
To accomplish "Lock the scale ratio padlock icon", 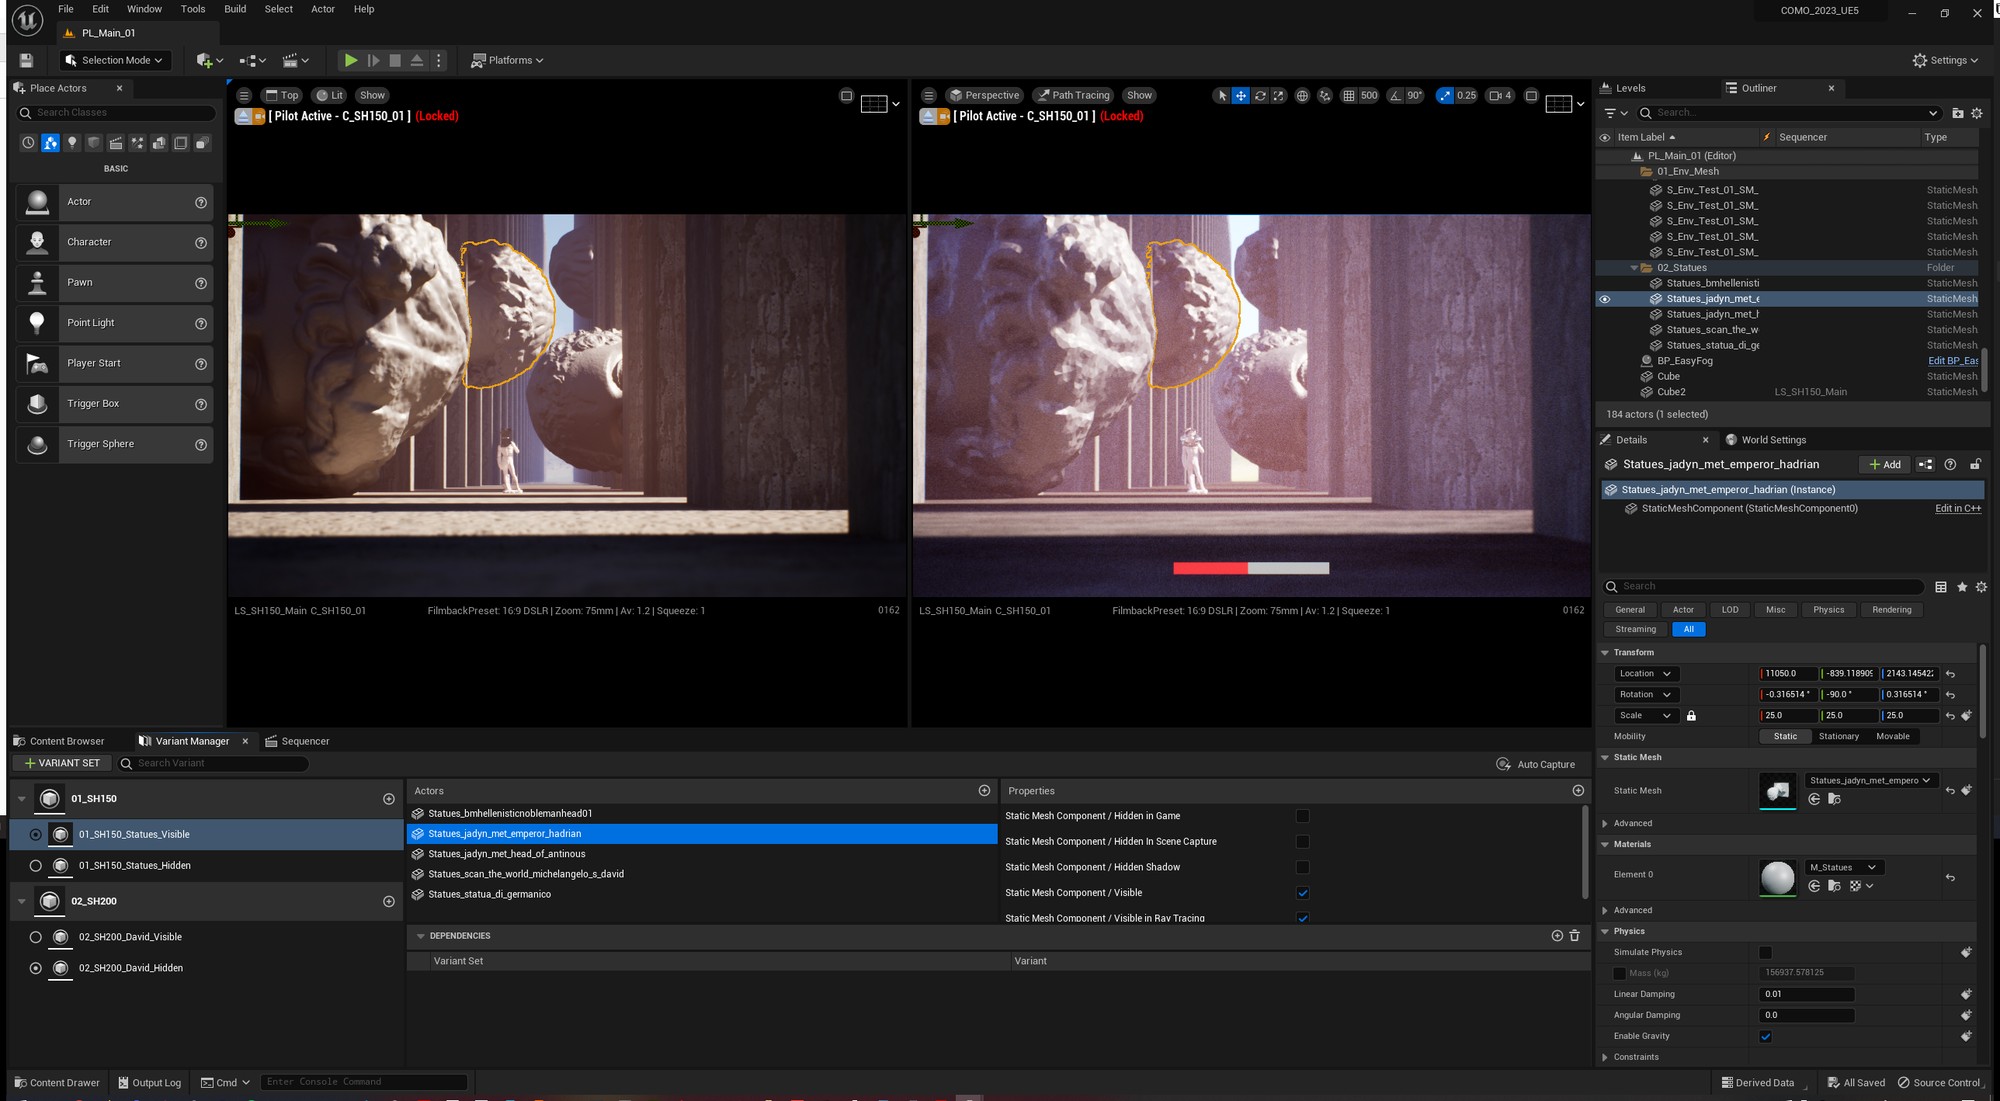I will tap(1691, 716).
